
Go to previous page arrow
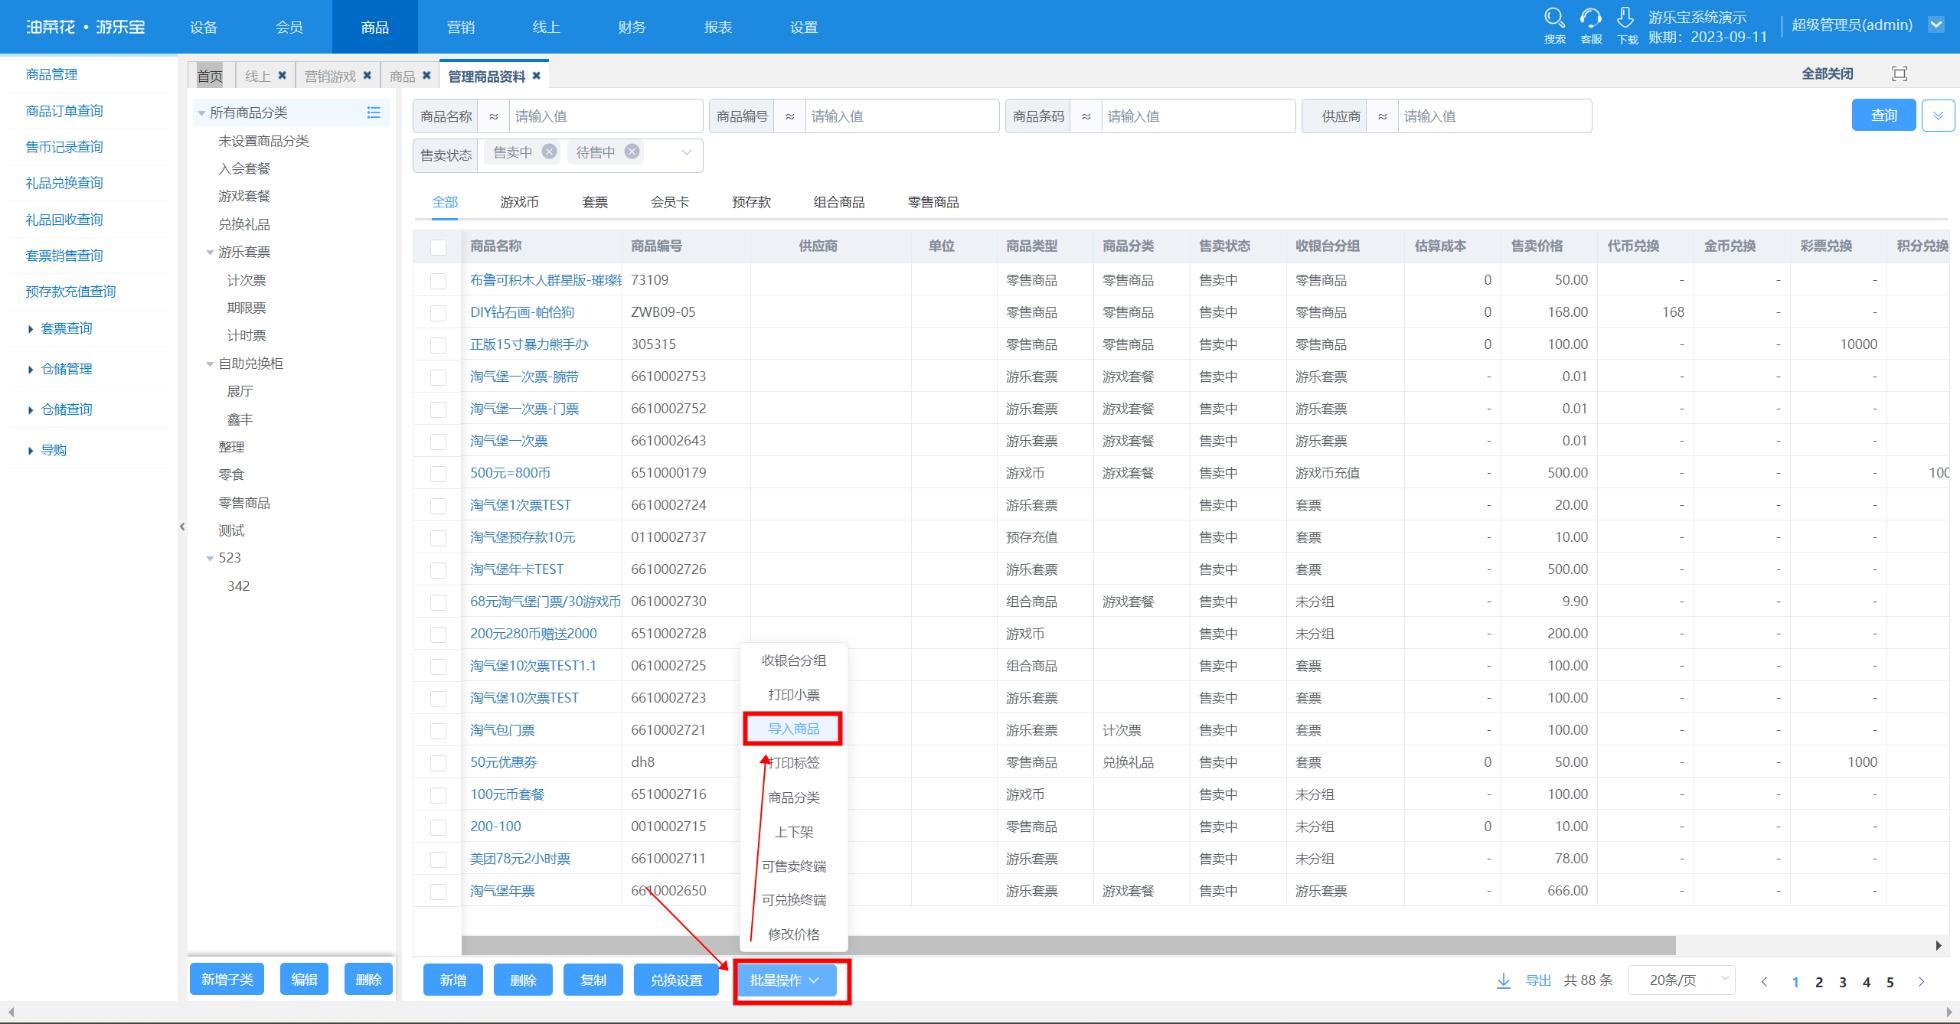point(1764,982)
